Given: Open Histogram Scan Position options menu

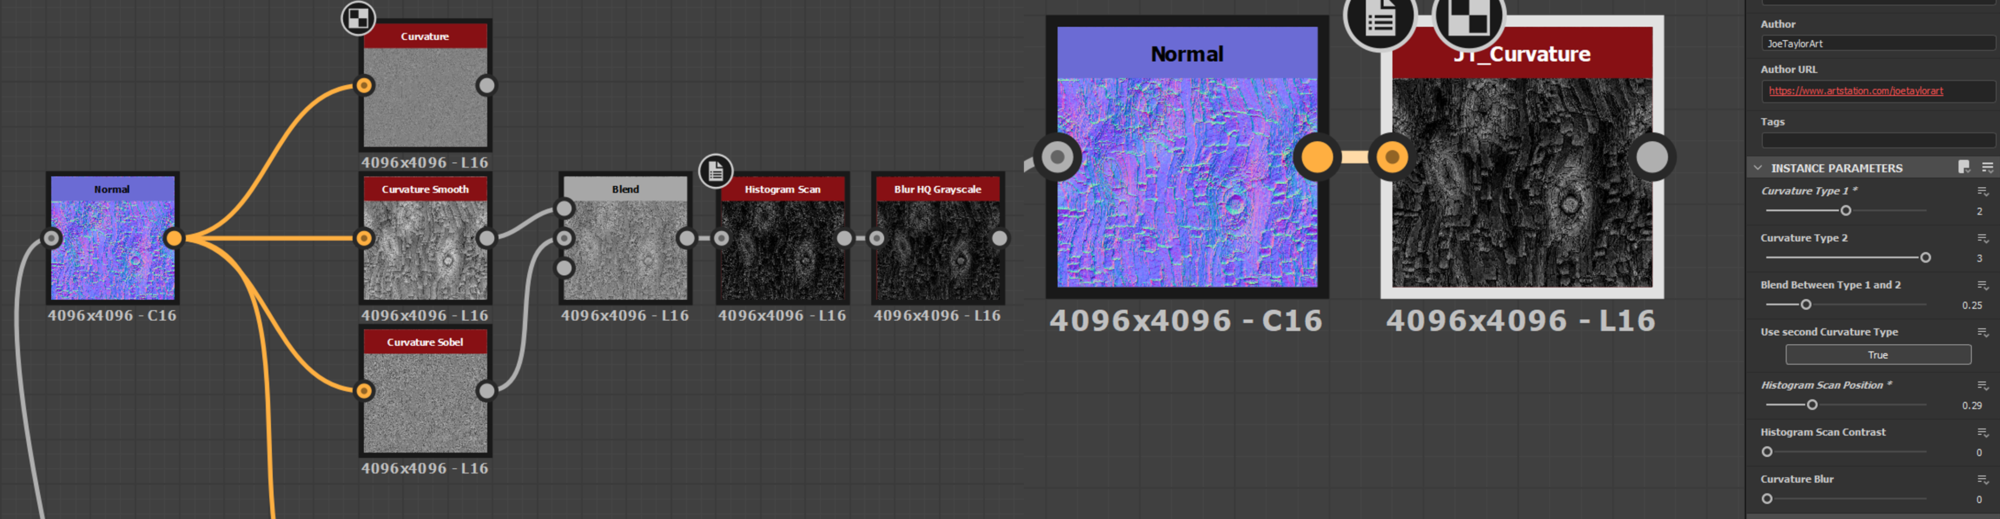Looking at the screenshot, I should point(1982,385).
